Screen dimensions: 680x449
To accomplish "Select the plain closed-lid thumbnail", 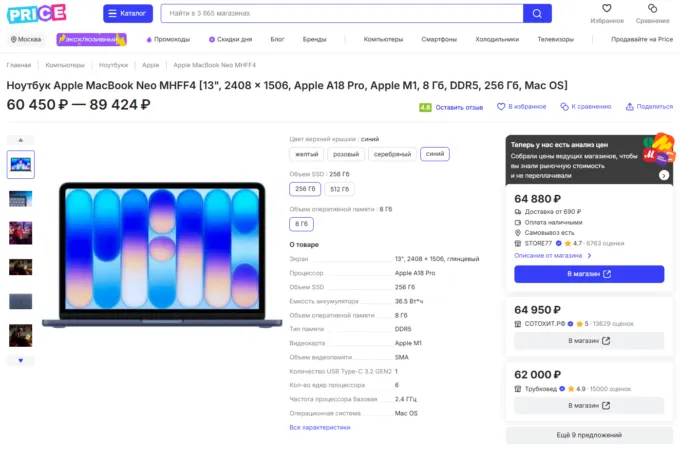I will click(x=20, y=301).
